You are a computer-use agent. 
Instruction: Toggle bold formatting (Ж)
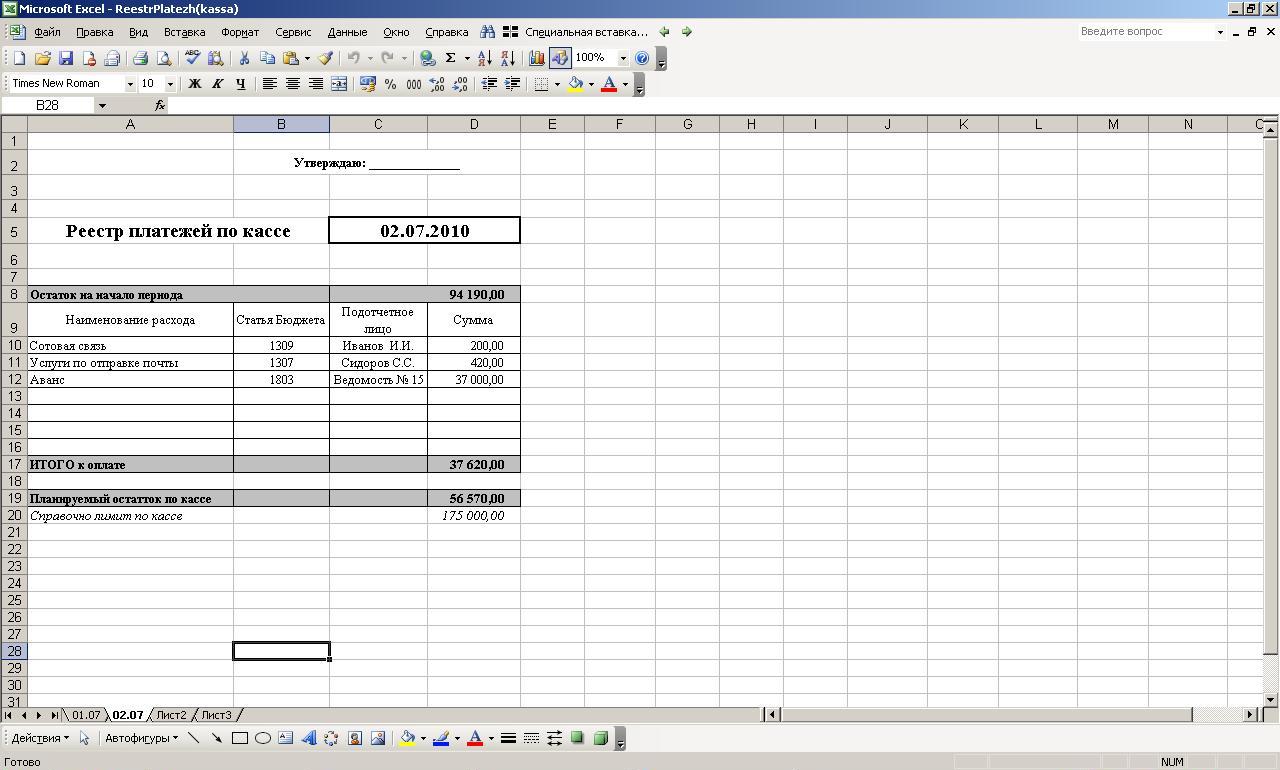tap(195, 84)
